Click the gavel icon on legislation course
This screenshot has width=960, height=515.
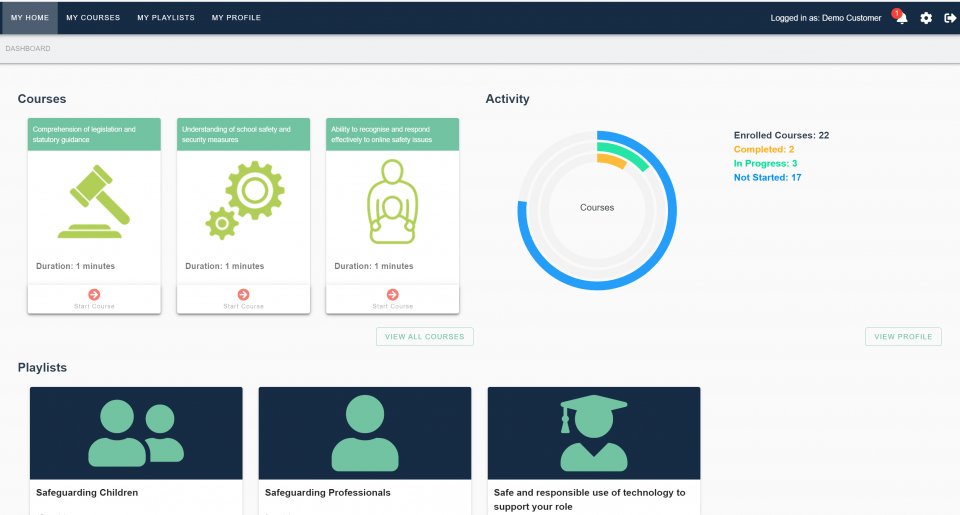pyautogui.click(x=94, y=201)
